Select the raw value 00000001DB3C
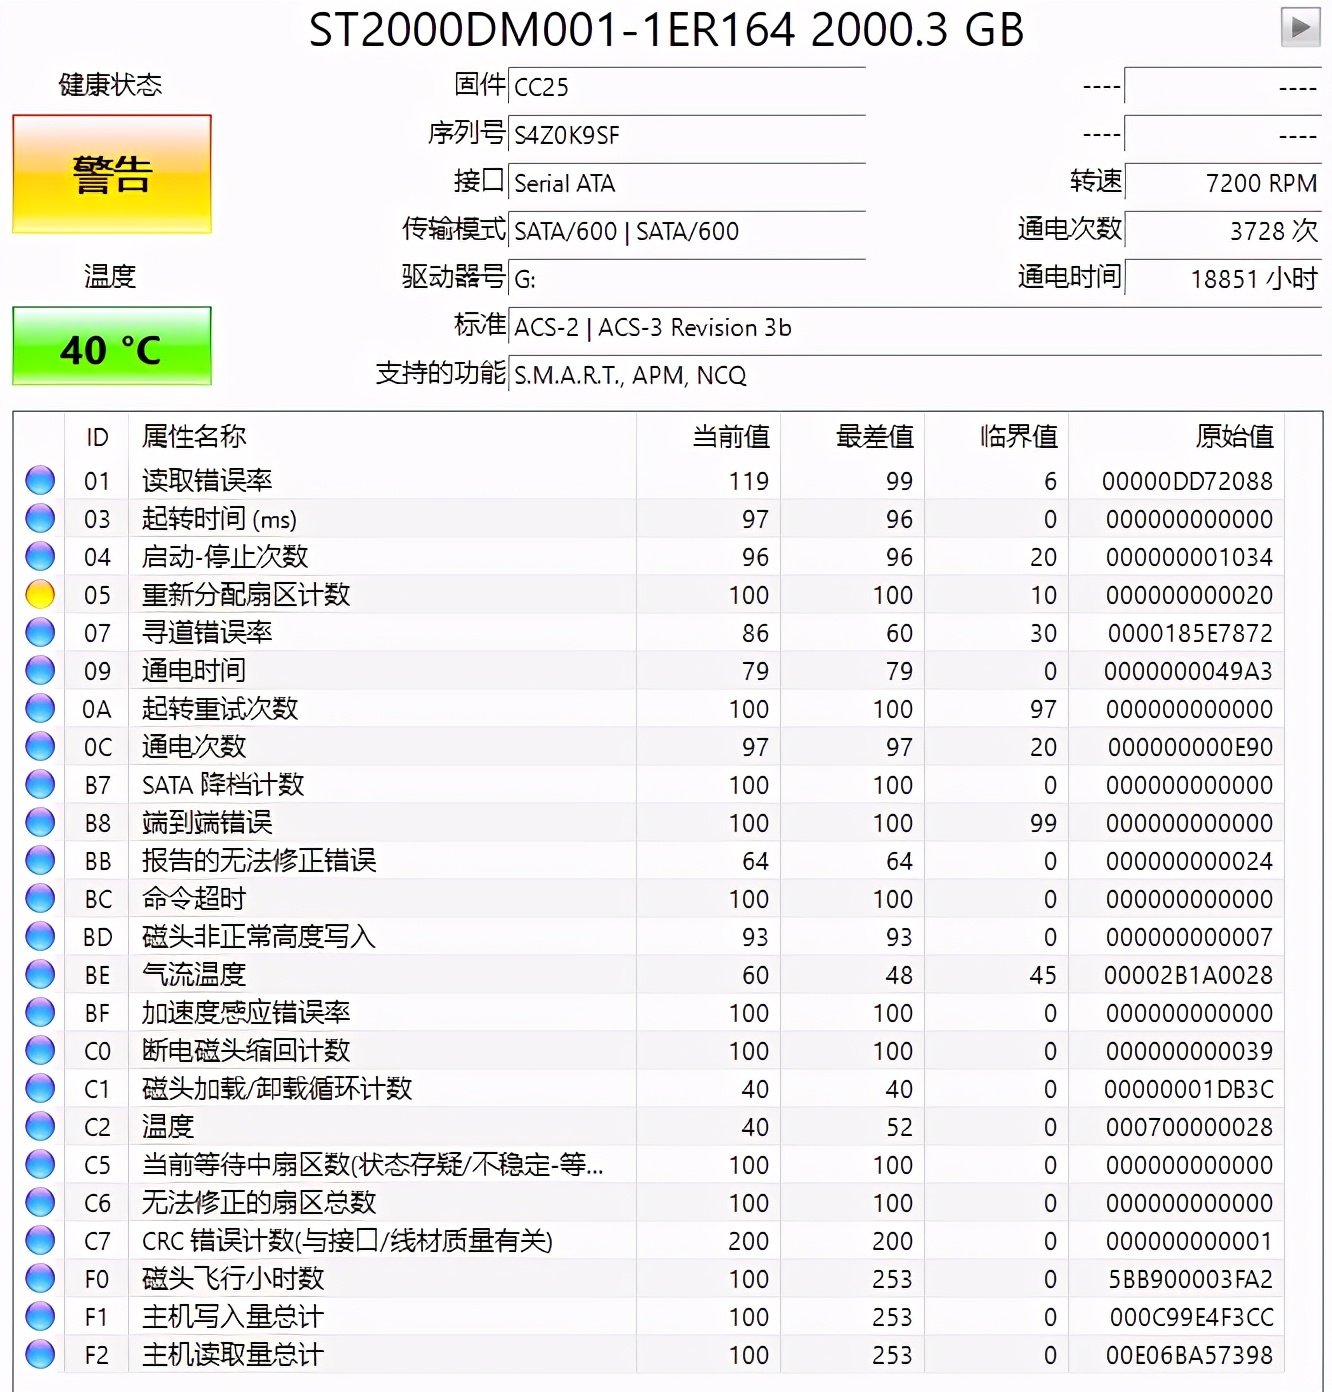Viewport: 1332px width, 1392px height. (x=1188, y=1089)
